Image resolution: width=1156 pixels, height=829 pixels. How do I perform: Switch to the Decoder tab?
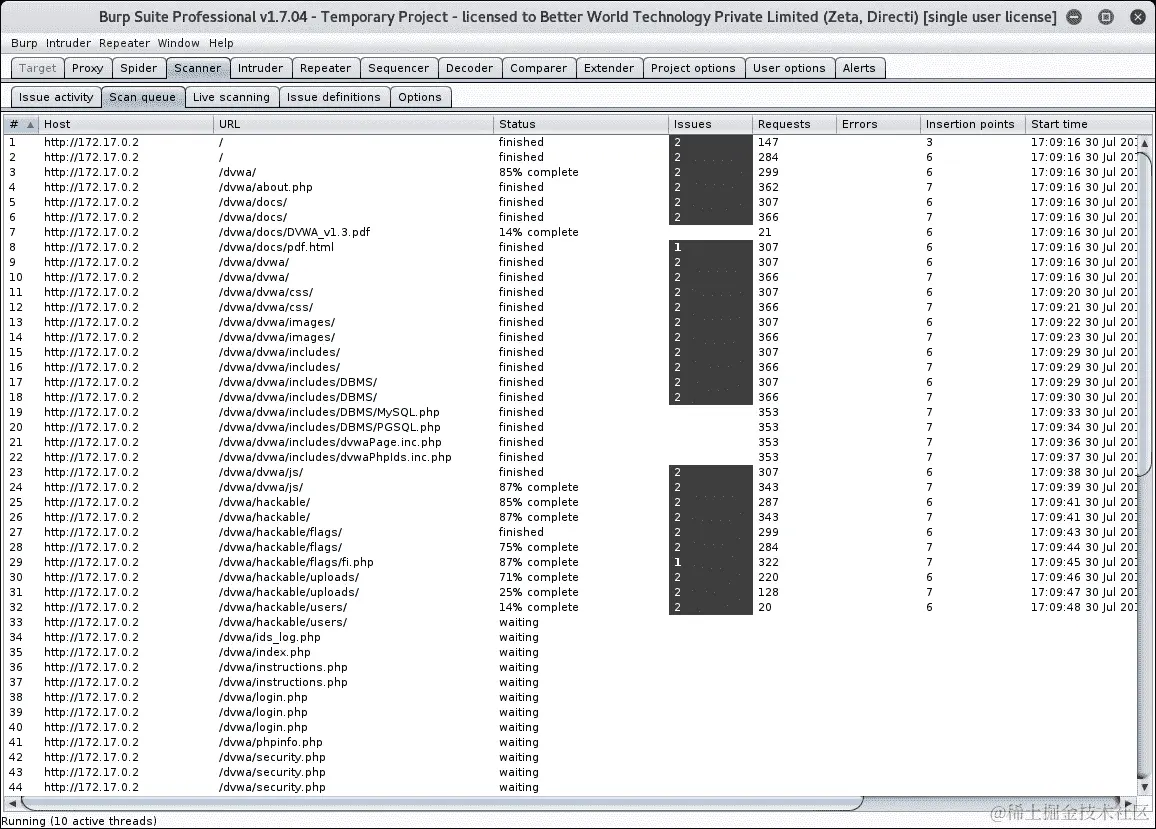tap(470, 68)
